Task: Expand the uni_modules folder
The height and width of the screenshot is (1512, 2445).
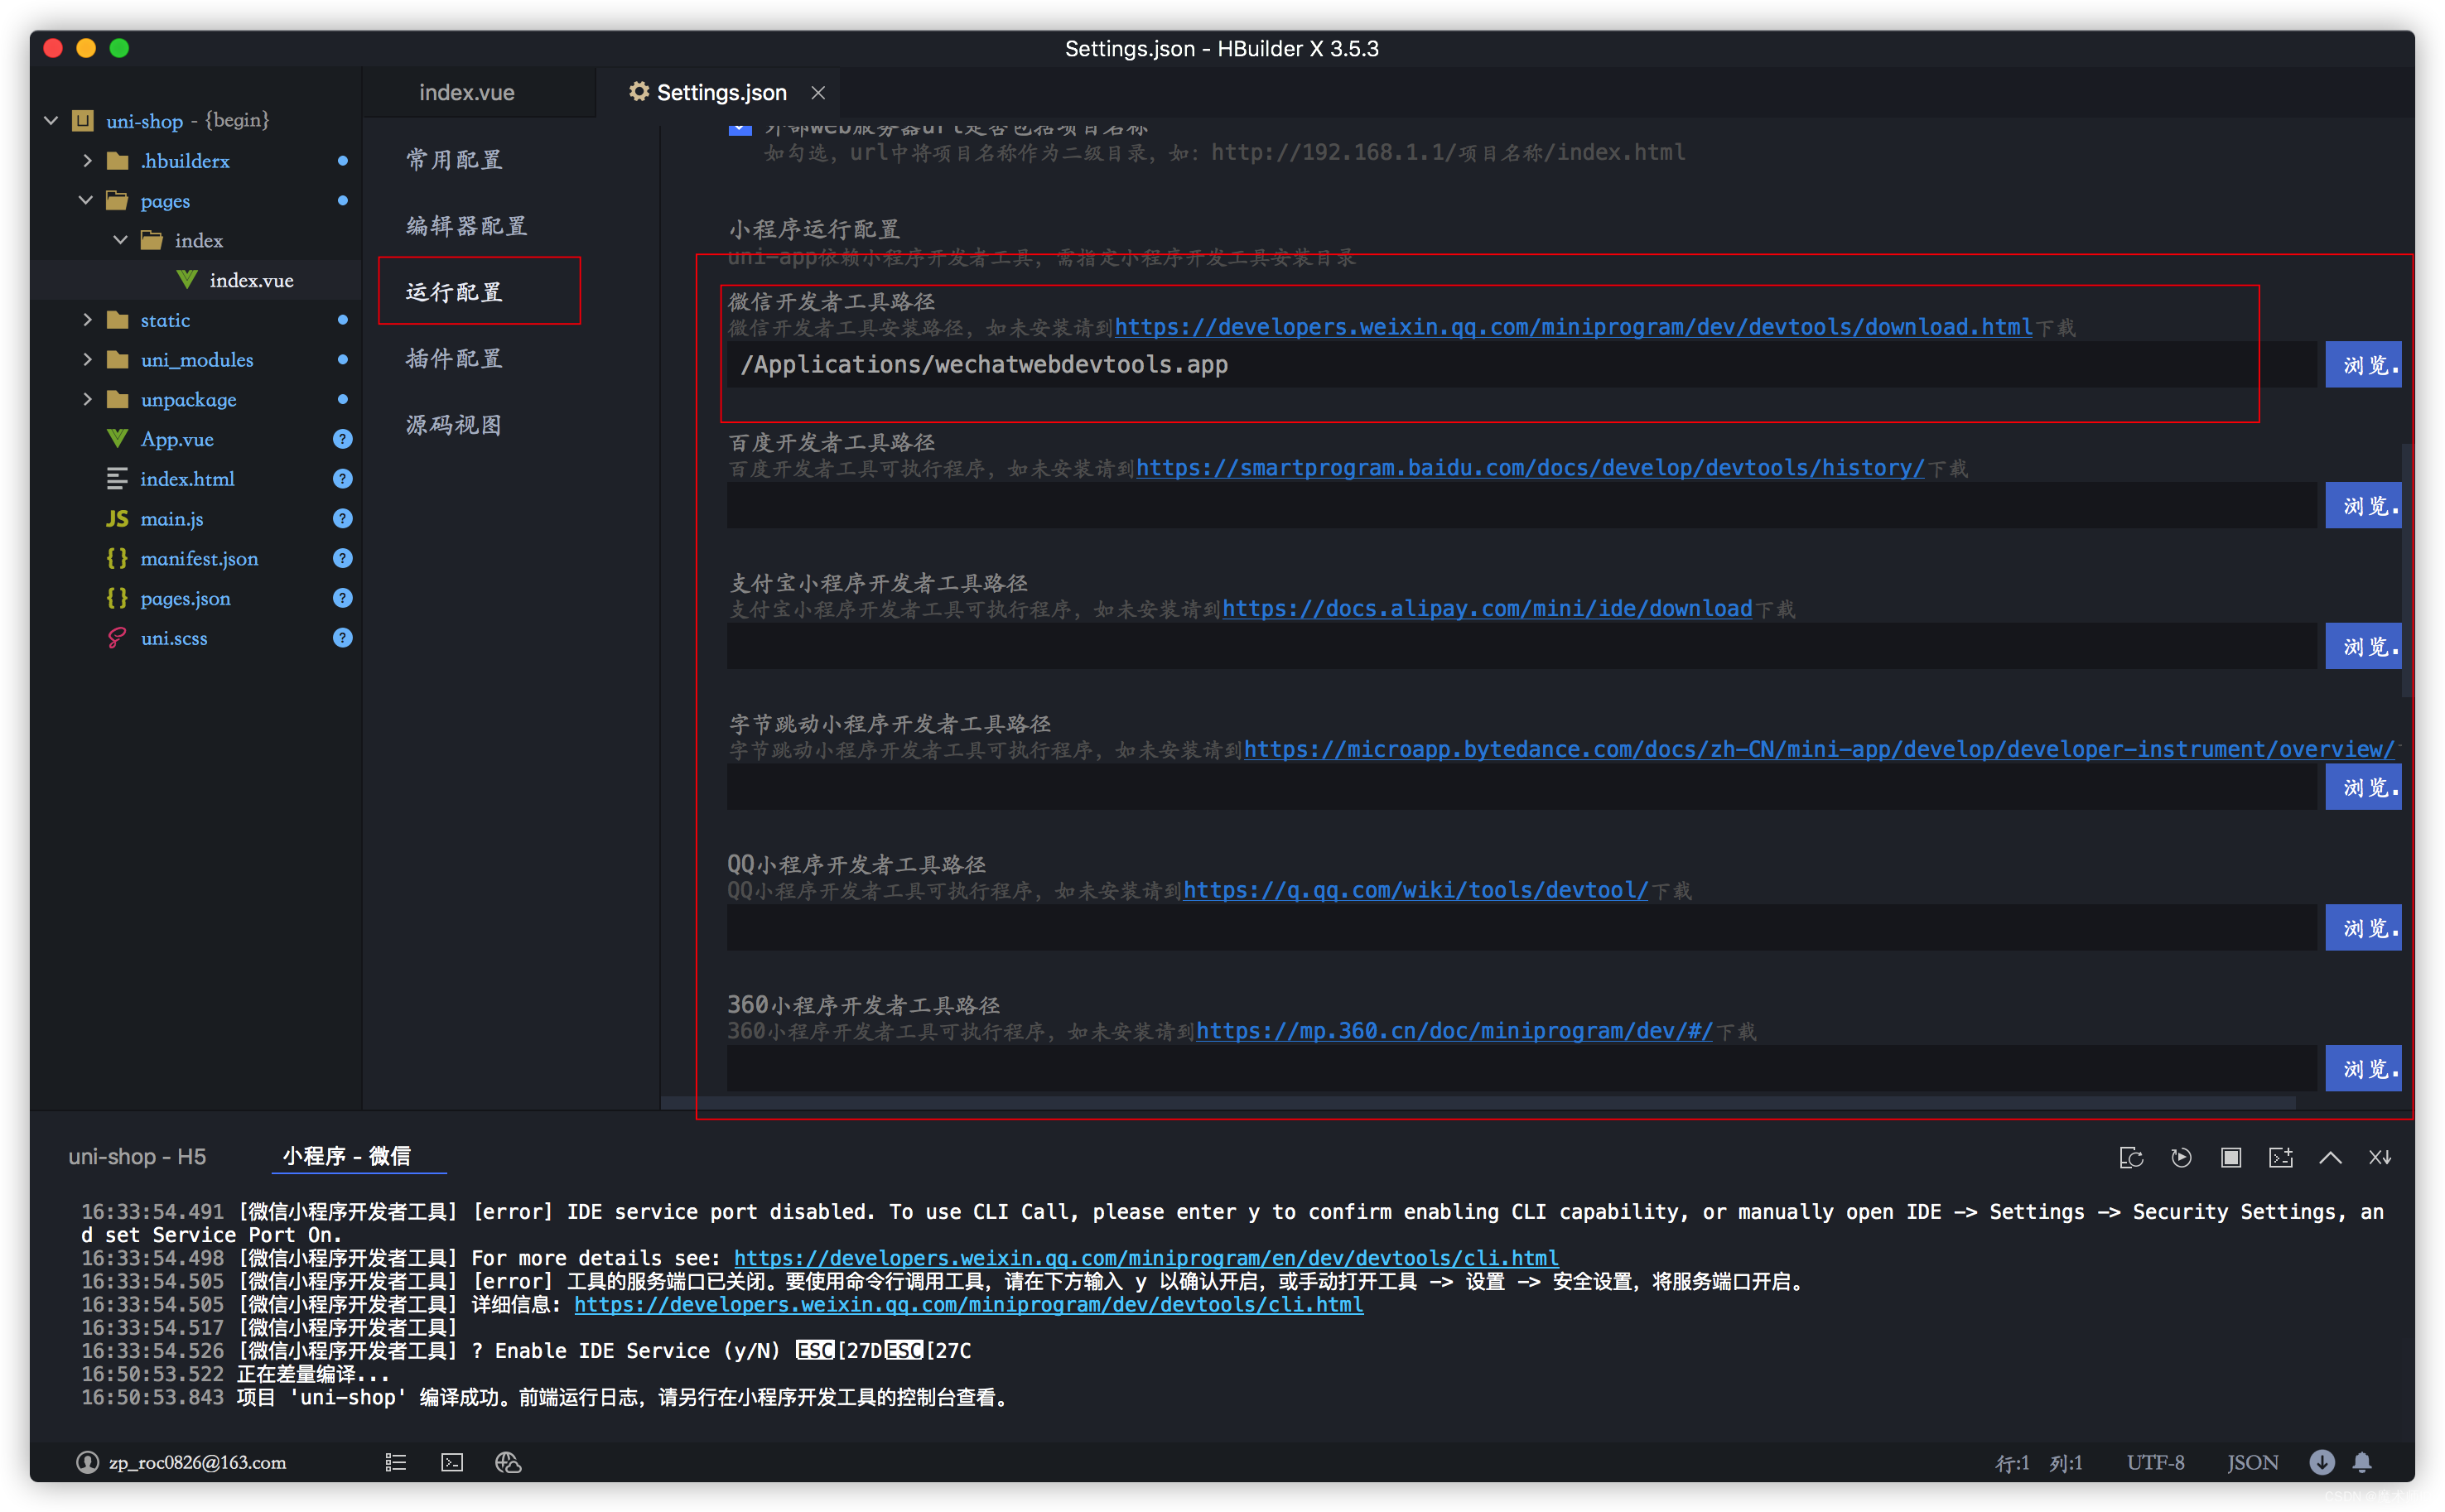Action: [x=87, y=359]
